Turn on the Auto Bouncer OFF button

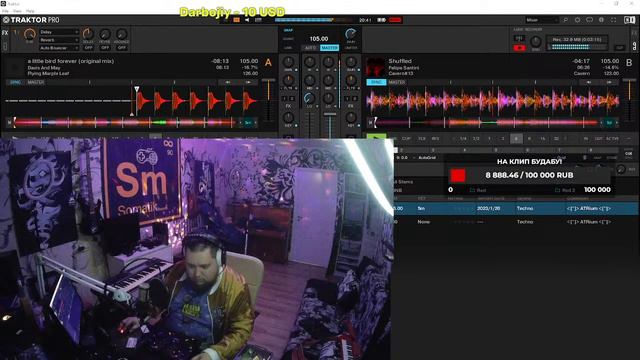[122, 48]
